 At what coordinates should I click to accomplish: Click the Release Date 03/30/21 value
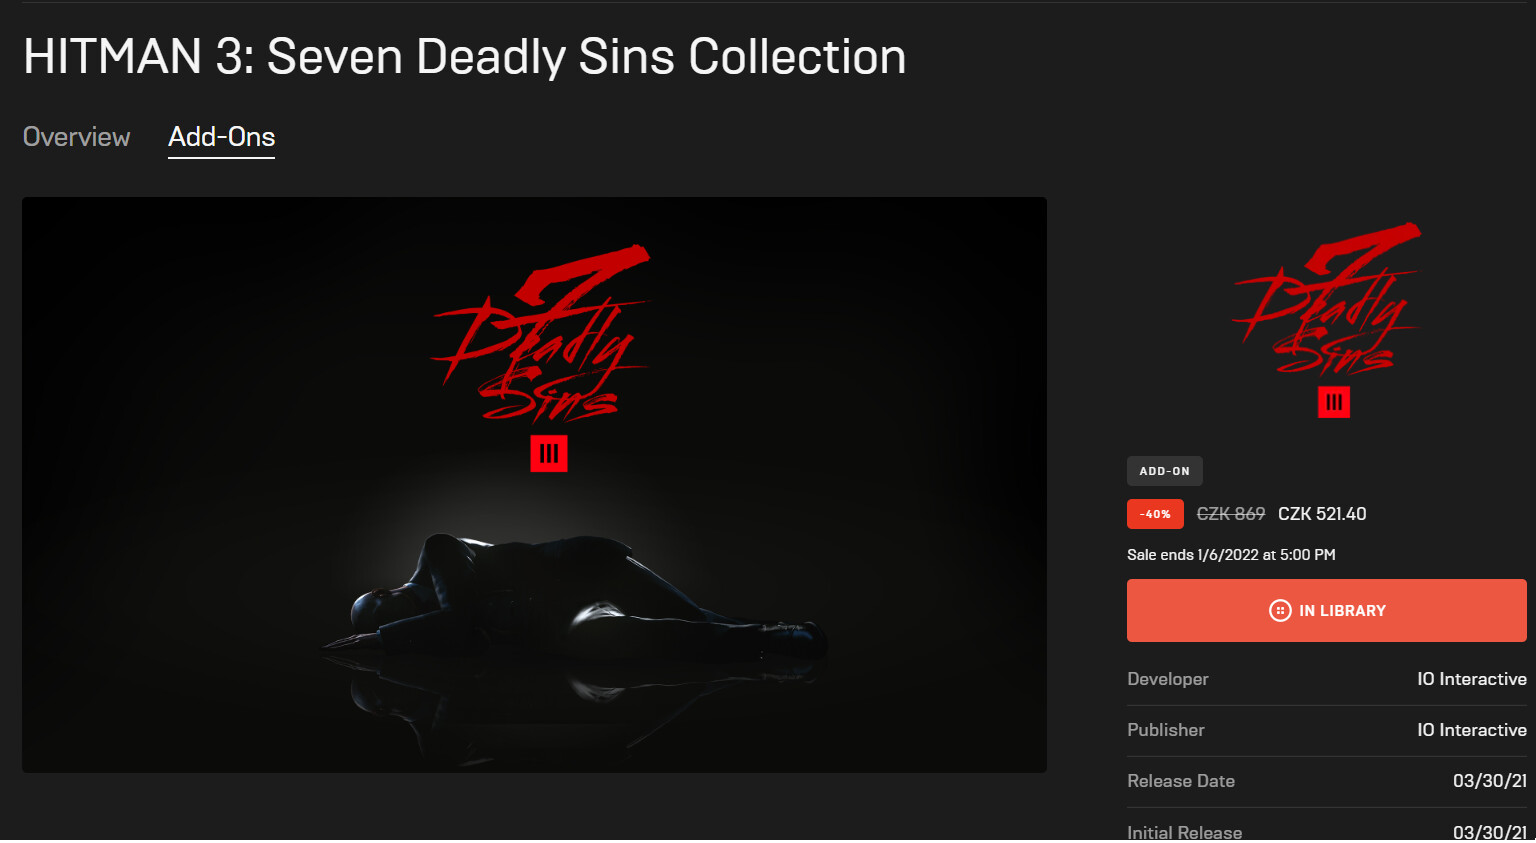[1490, 781]
